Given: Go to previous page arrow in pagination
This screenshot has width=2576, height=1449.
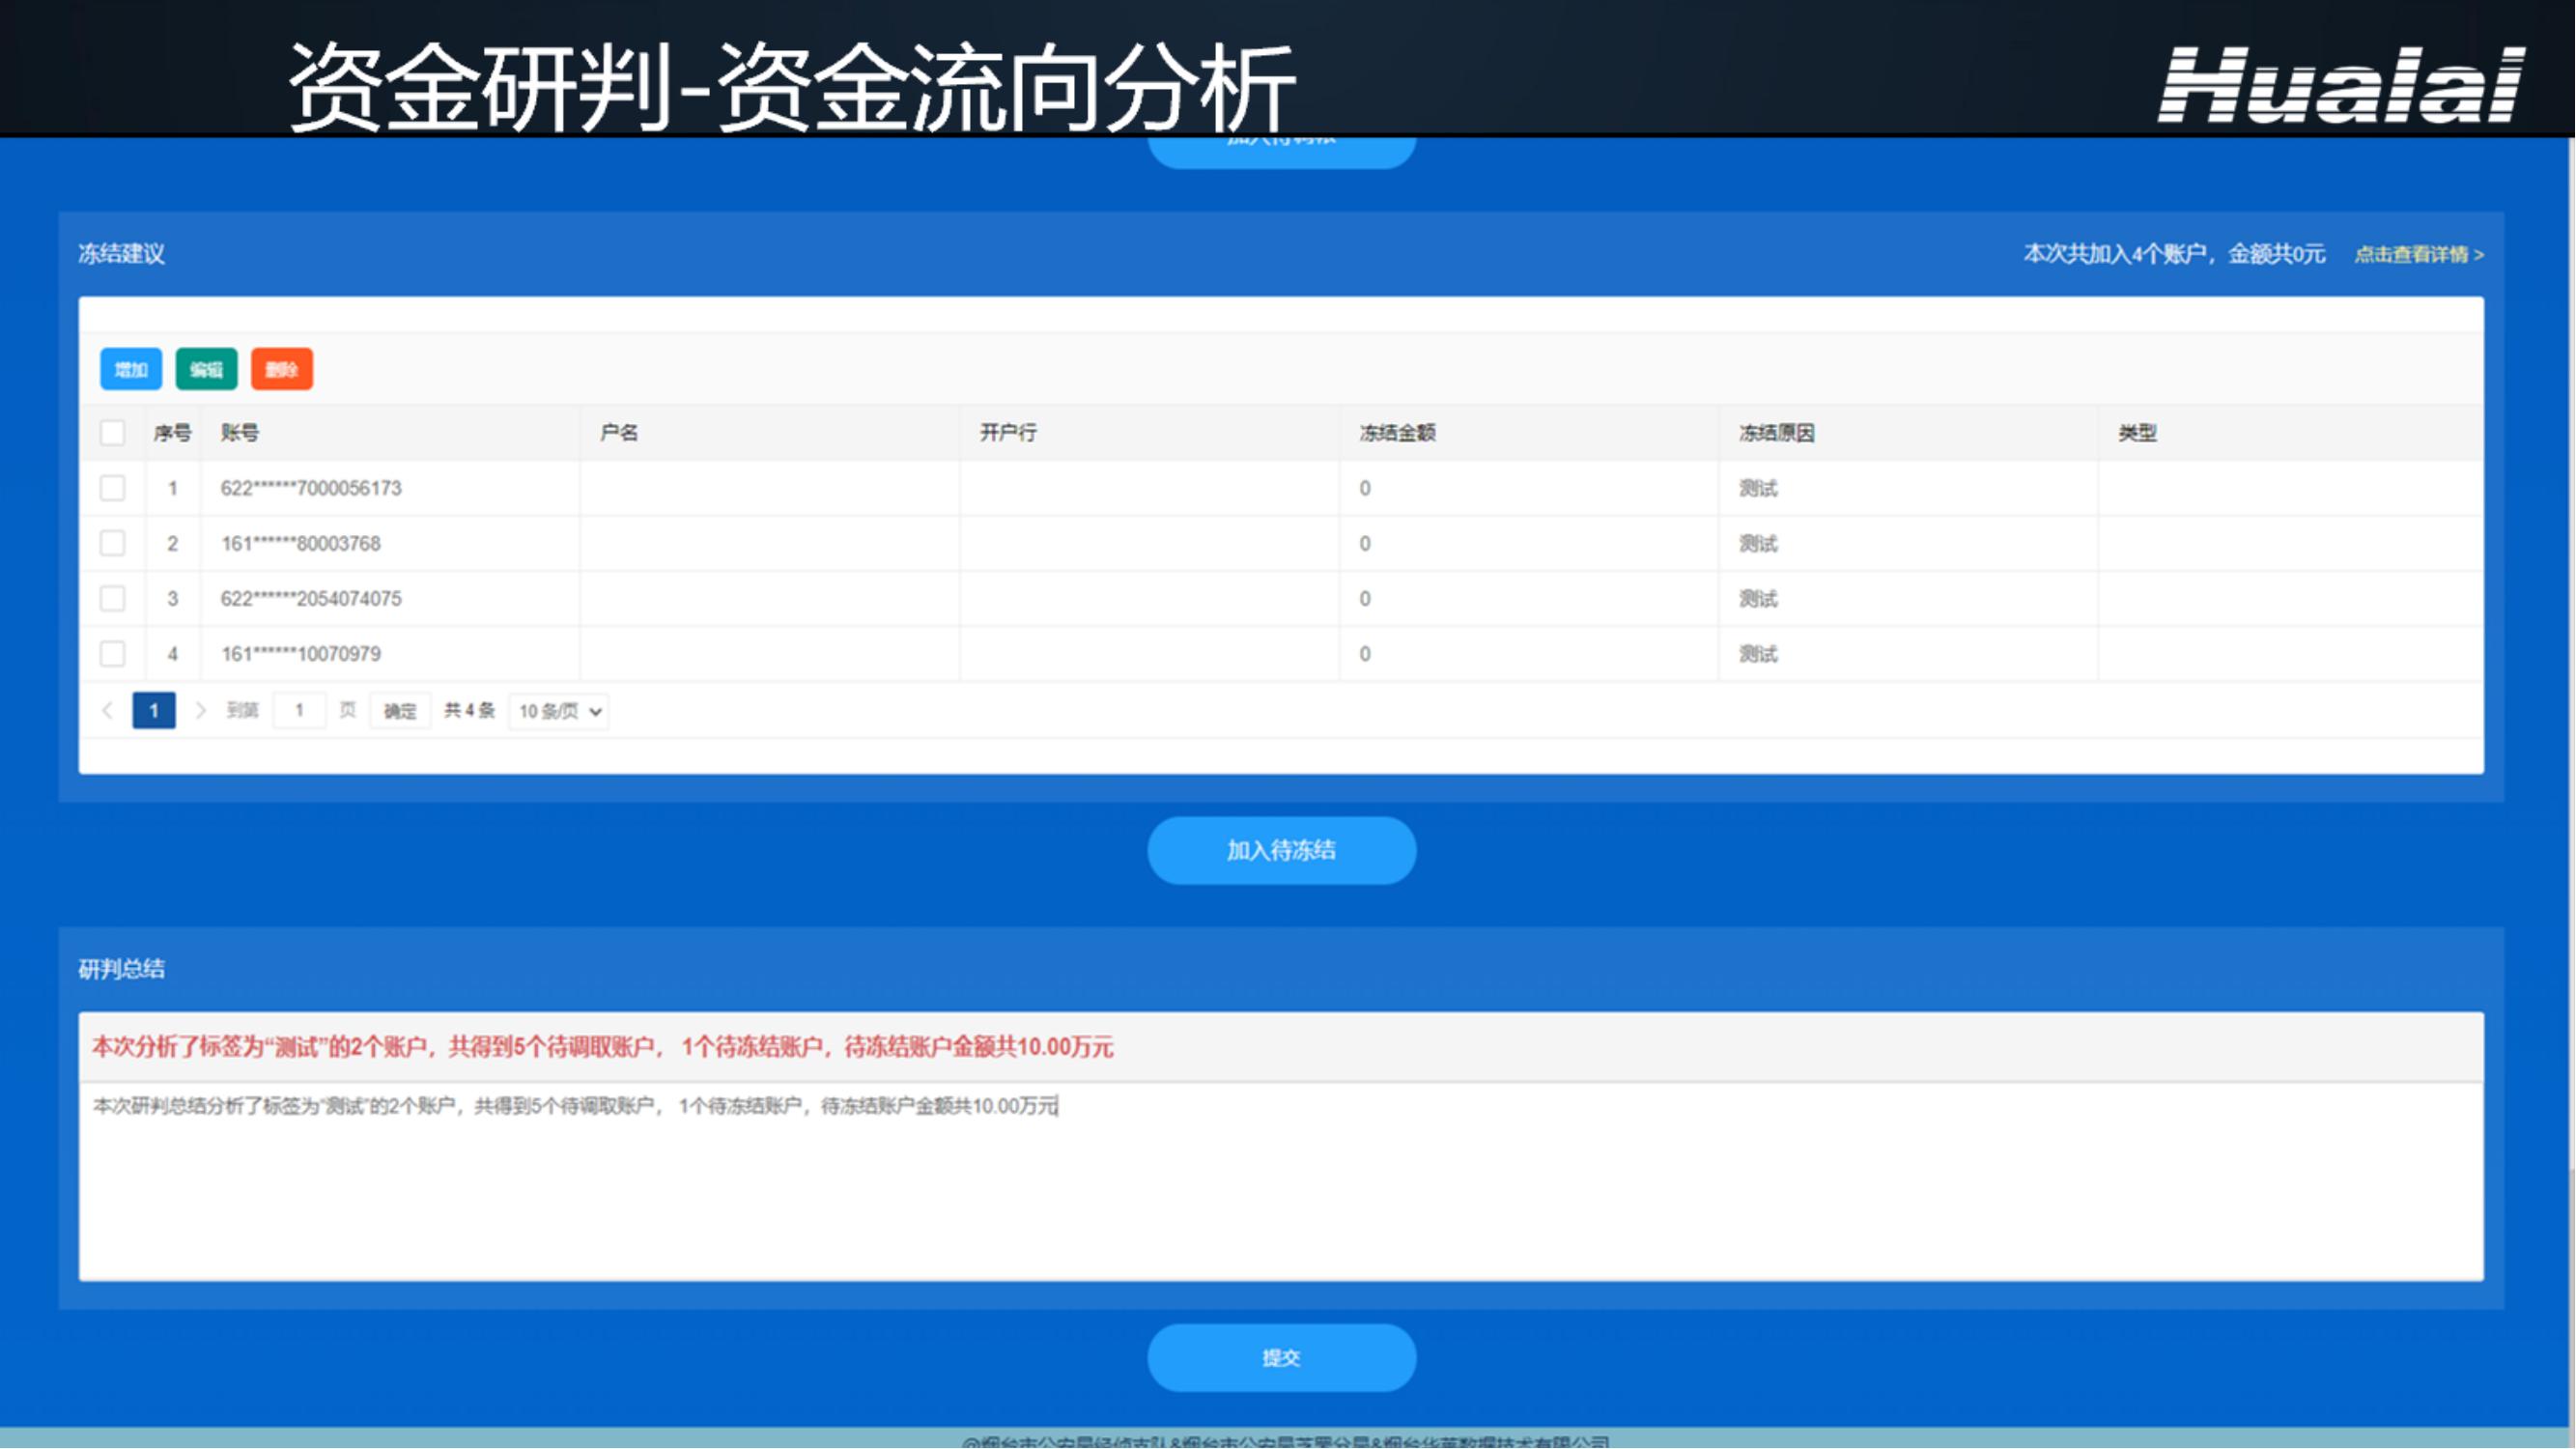Looking at the screenshot, I should (108, 710).
